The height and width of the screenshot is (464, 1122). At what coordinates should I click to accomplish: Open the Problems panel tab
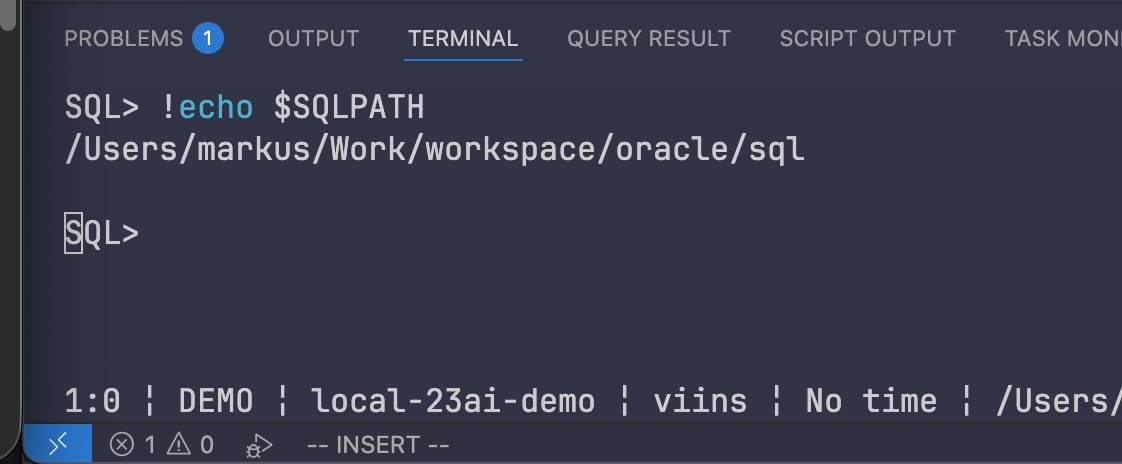123,39
